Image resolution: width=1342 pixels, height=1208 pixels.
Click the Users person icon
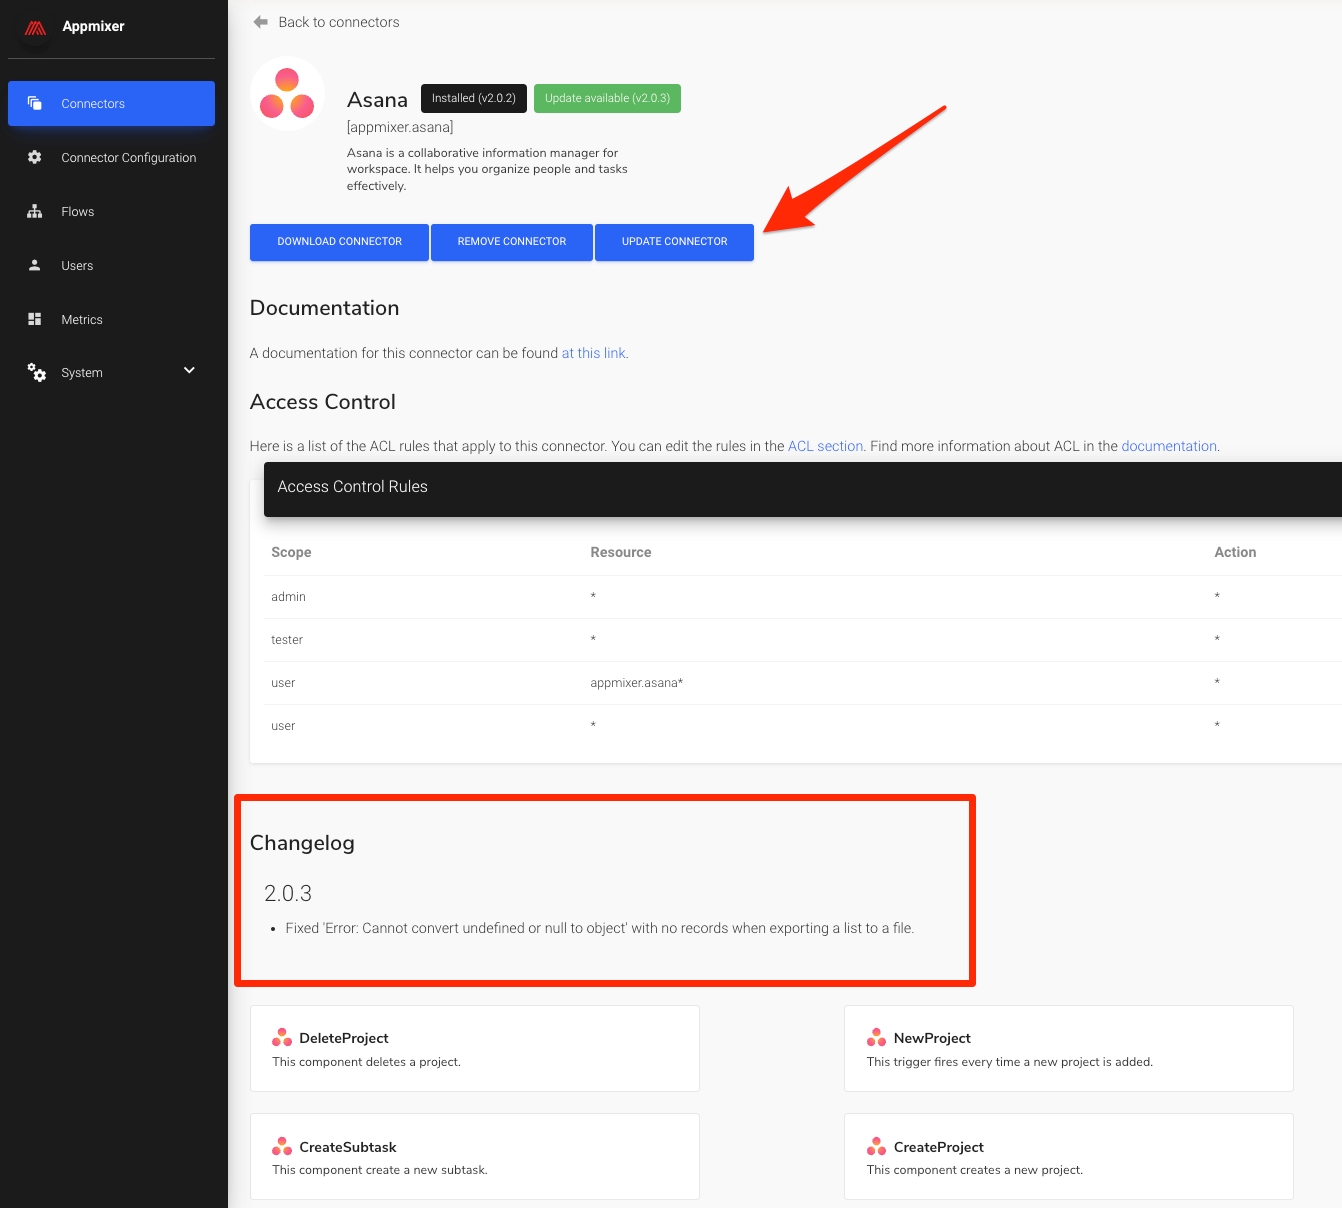click(x=35, y=265)
